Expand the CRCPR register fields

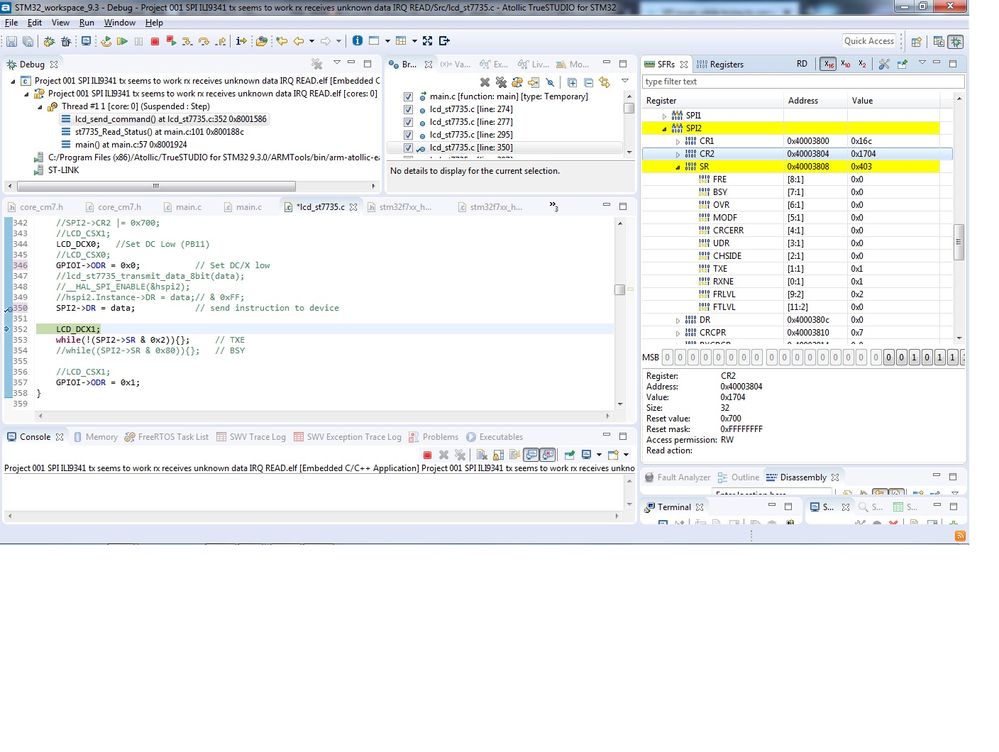point(677,333)
